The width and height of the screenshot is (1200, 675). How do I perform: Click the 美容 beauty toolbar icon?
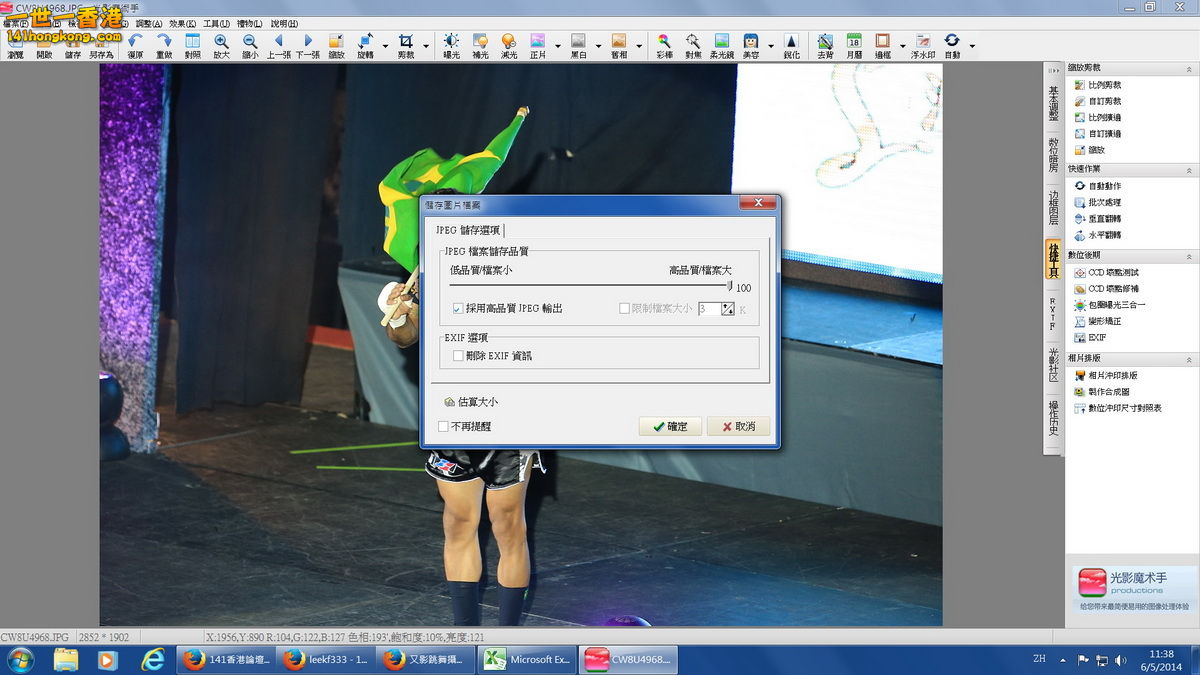coord(750,45)
